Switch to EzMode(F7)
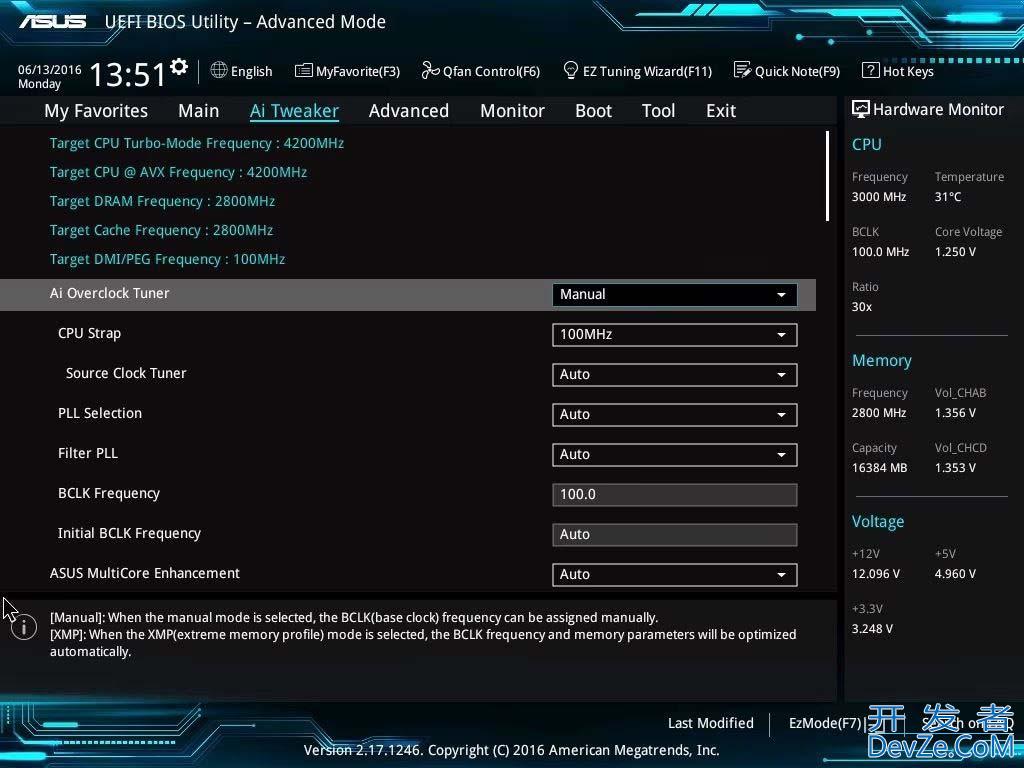Screen dimensions: 1024x768 [825, 723]
